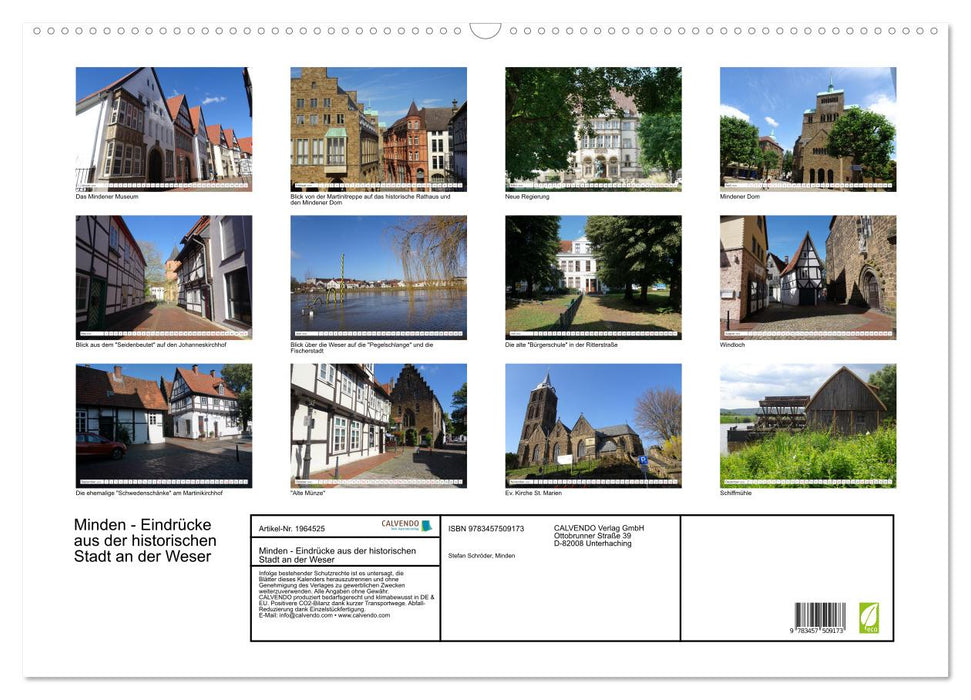Image resolution: width=971 pixels, height=700 pixels.
Task: Select the calendar strip below the Windloch image
Action: 807,333
